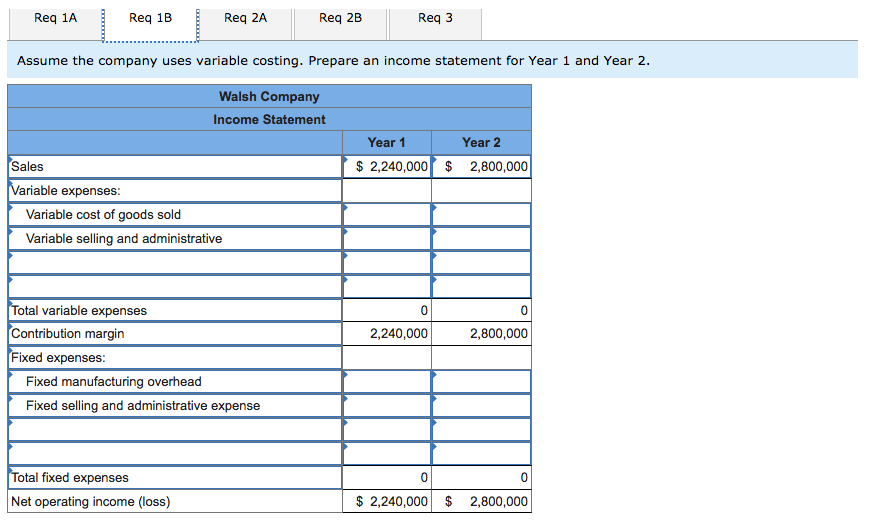Click the Variable expenses: label
This screenshot has width=872, height=520.
click(66, 191)
